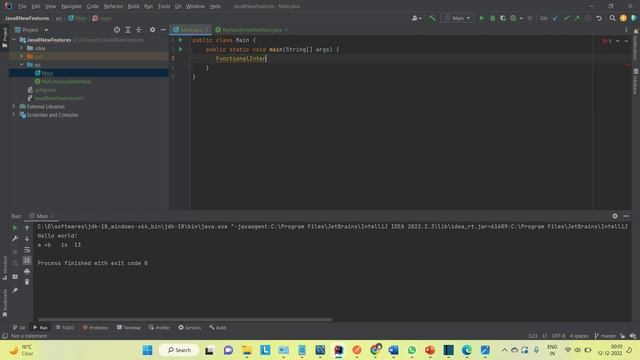Expand External Libraries node
Viewport: 640px width, 360px height.
click(x=14, y=107)
